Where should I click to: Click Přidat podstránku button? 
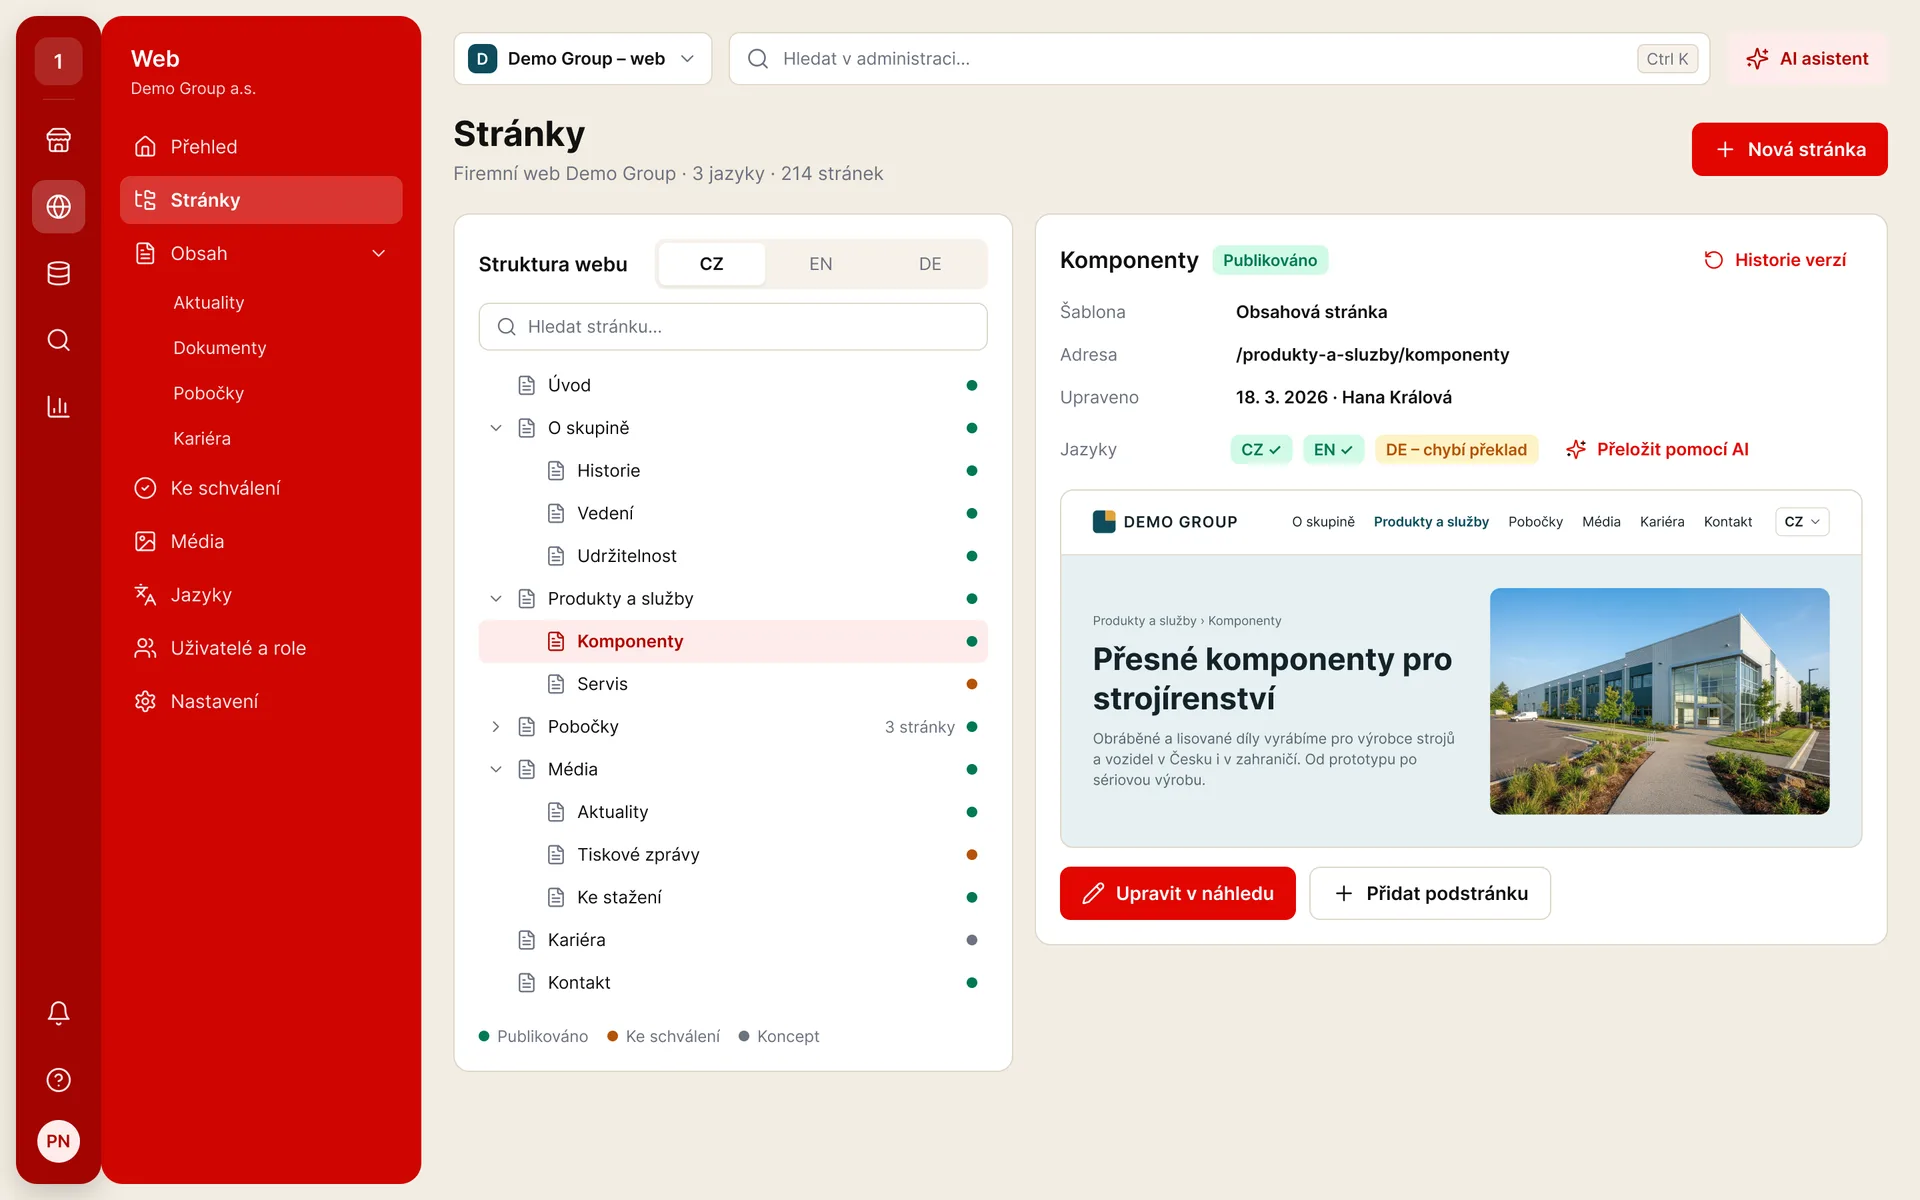(x=1430, y=893)
